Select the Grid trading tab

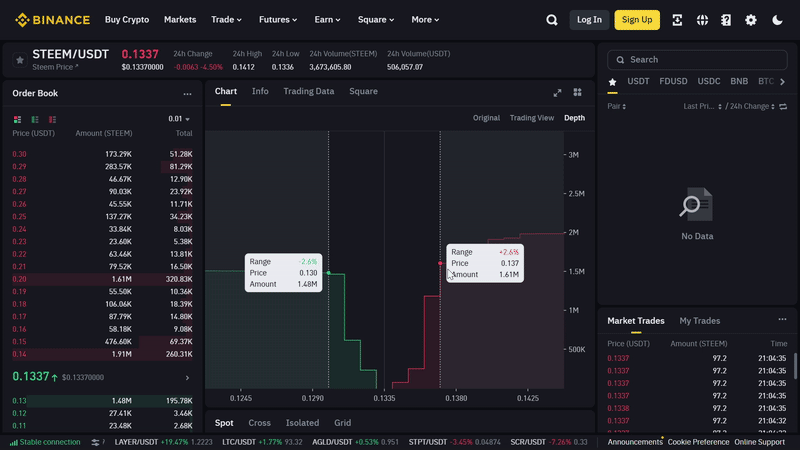342,422
